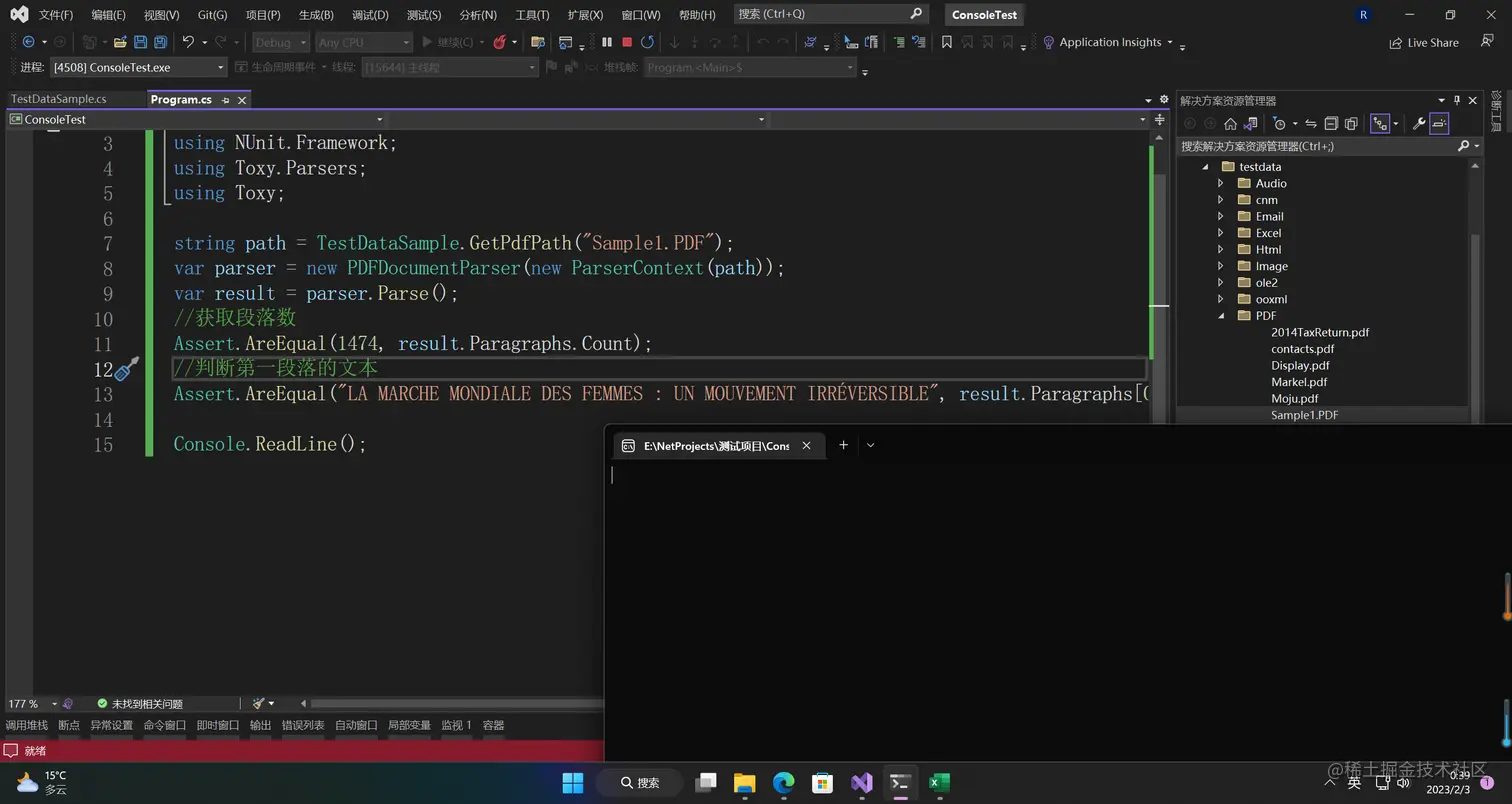Toggle pin on the Program.cs tab
1512x804 pixels.
tap(226, 100)
